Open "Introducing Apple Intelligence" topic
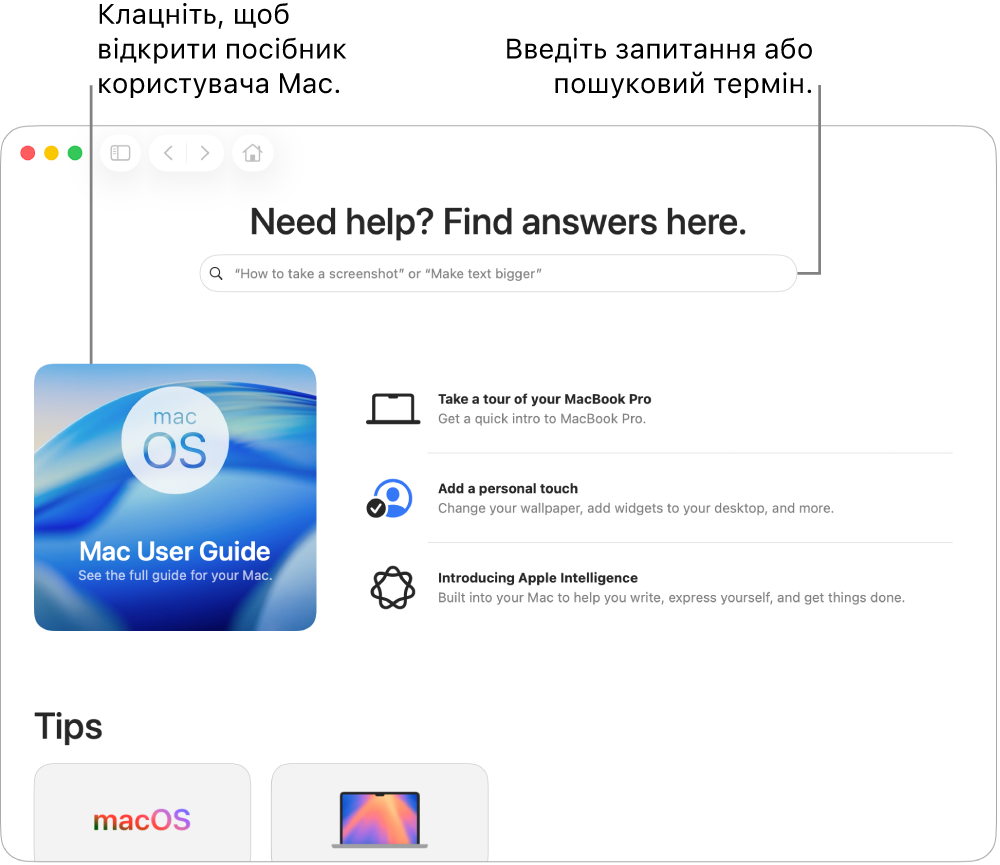 [x=538, y=578]
